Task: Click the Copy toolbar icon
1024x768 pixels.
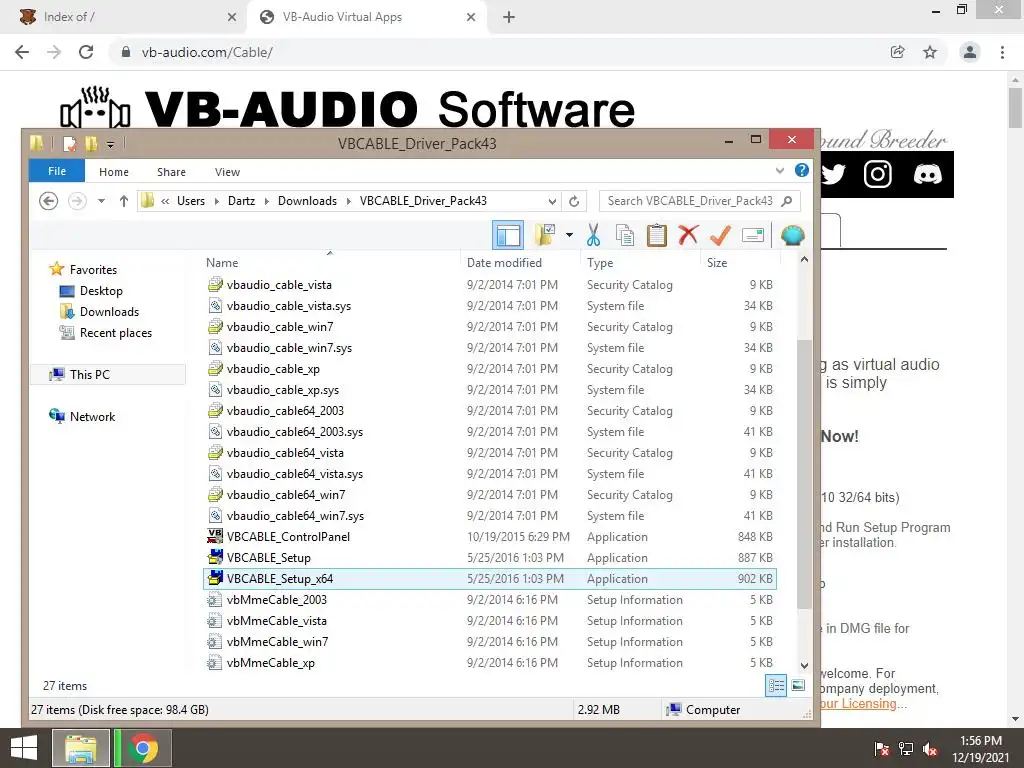Action: click(625, 235)
